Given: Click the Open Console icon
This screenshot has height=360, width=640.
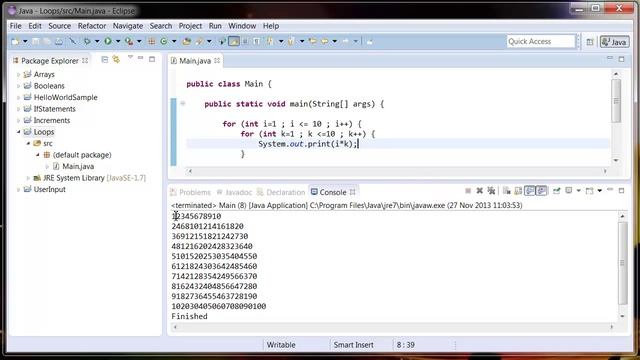Looking at the screenshot, I should tap(589, 191).
